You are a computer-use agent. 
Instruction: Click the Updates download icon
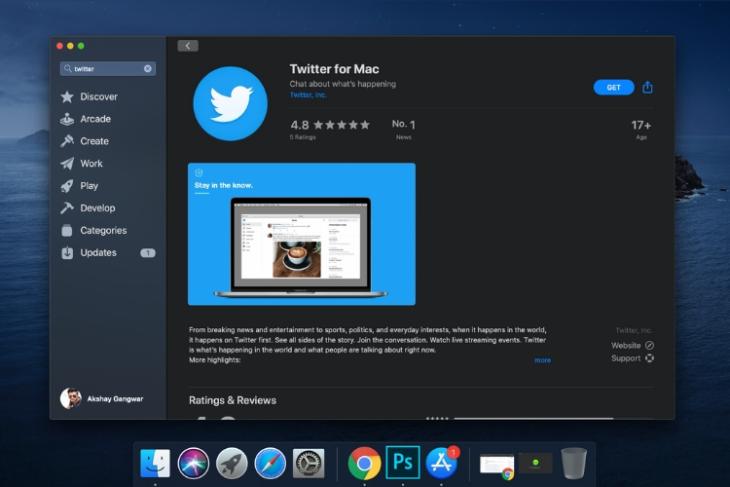tap(67, 253)
